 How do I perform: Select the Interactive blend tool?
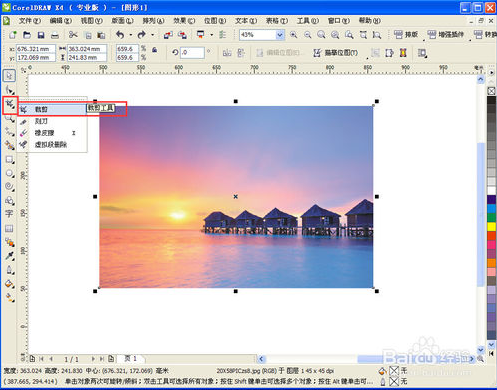[x=9, y=242]
